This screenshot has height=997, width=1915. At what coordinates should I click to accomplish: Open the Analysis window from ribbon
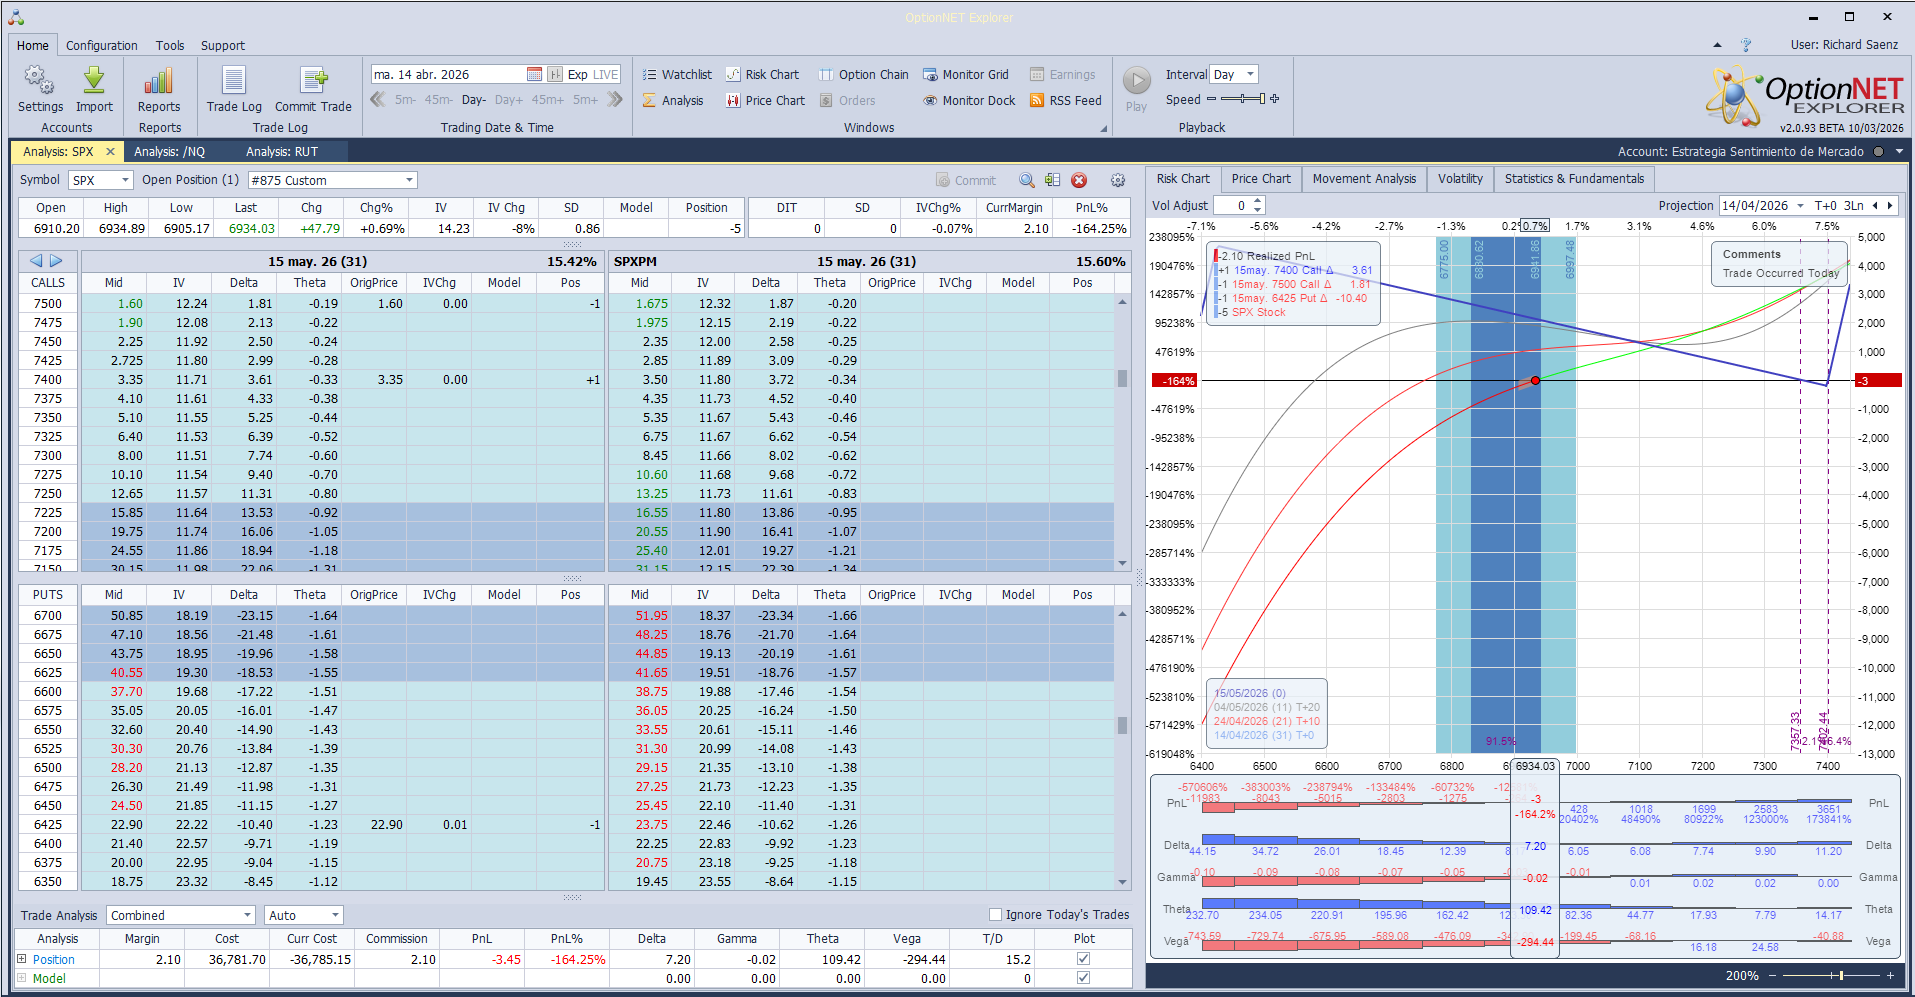click(673, 101)
